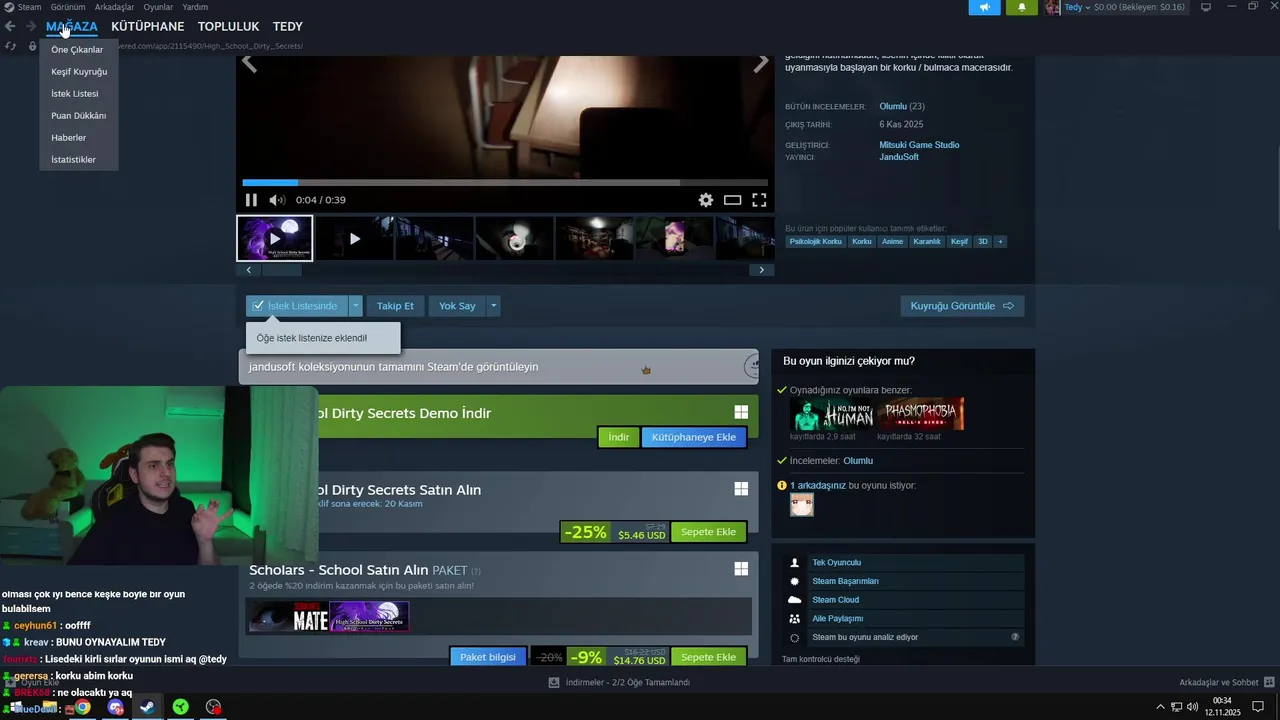Select İstatistikler from store menu
Viewport: 1280px width, 720px height.
pyautogui.click(x=74, y=160)
